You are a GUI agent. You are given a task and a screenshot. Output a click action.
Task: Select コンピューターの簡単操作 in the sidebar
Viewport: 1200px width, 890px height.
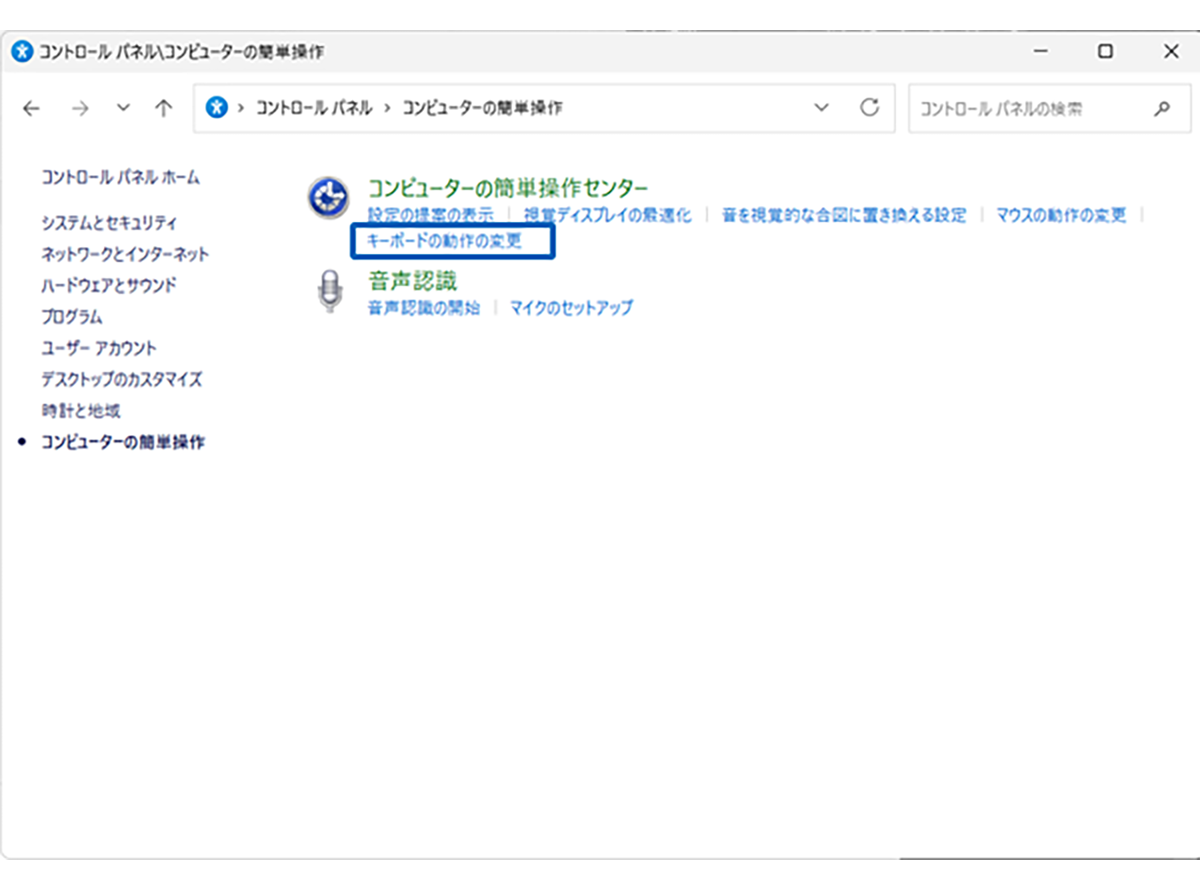(127, 441)
